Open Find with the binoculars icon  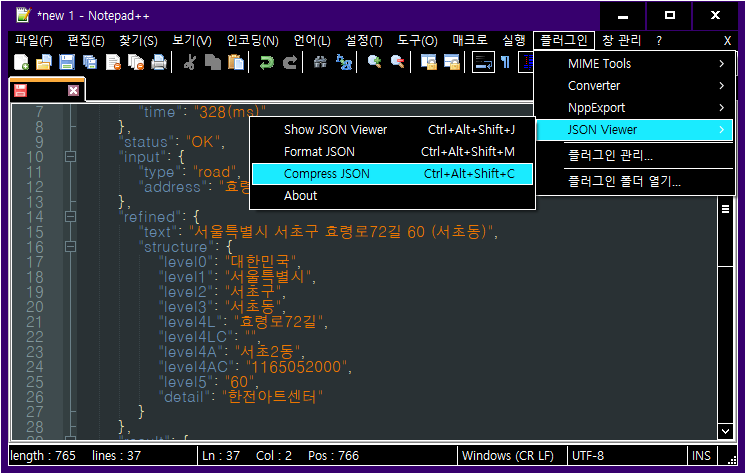click(320, 62)
